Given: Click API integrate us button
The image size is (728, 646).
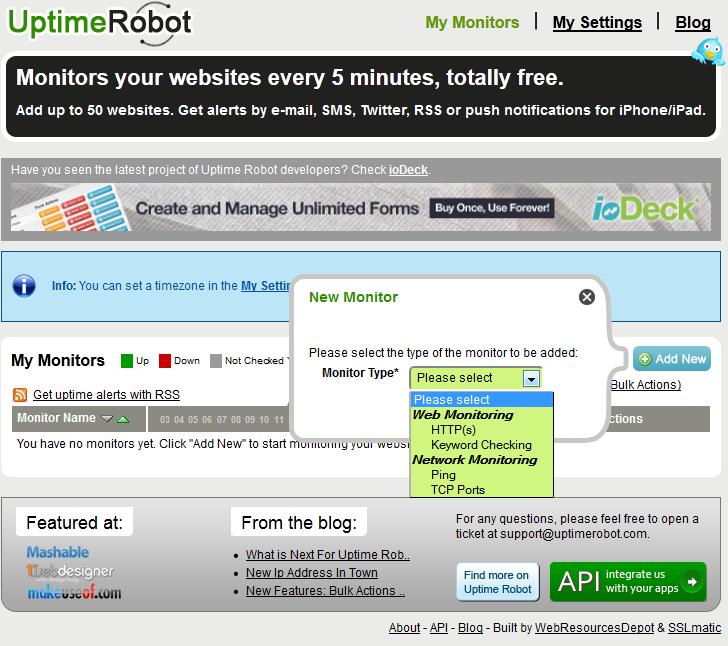Looking at the screenshot, I should 628,582.
